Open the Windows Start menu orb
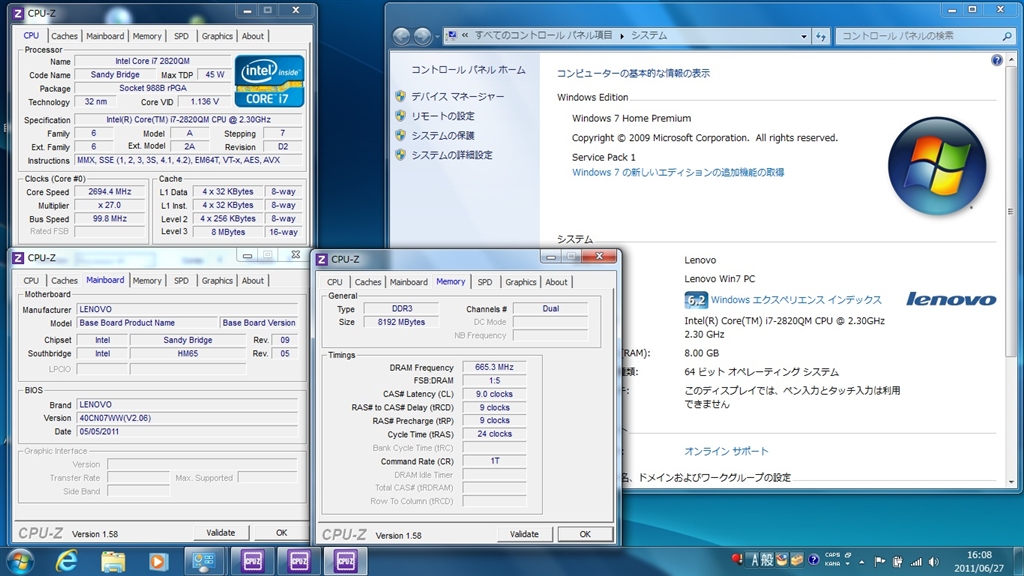 tap(20, 561)
